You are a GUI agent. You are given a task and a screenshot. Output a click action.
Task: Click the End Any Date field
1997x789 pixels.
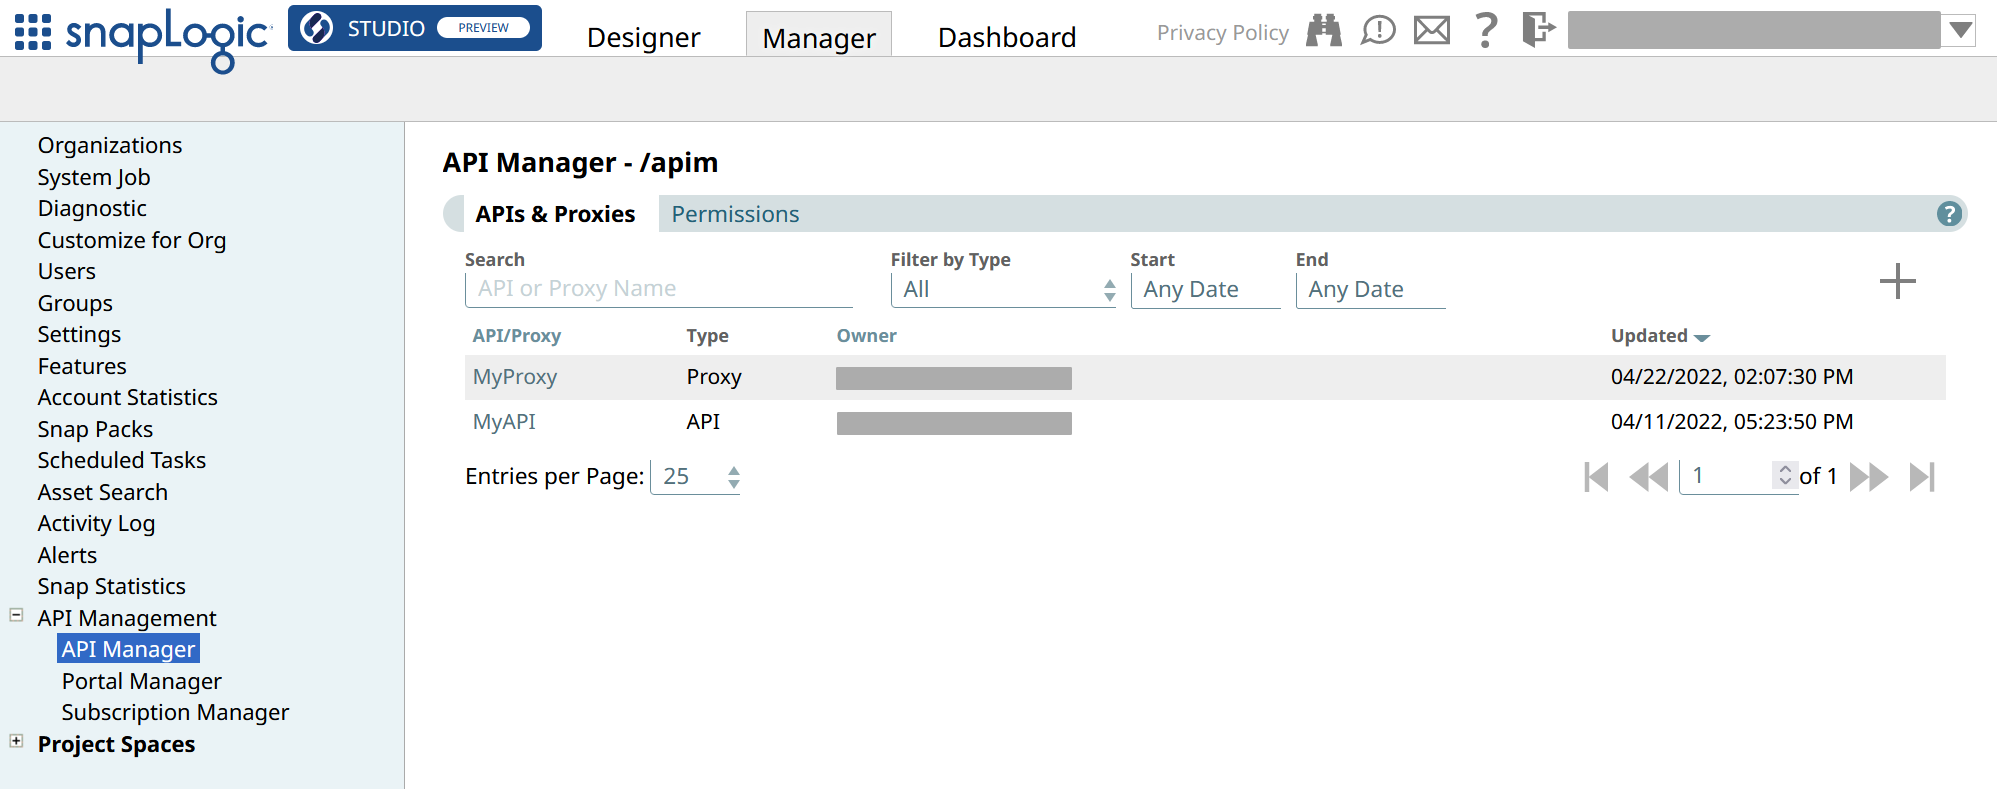click(x=1370, y=290)
